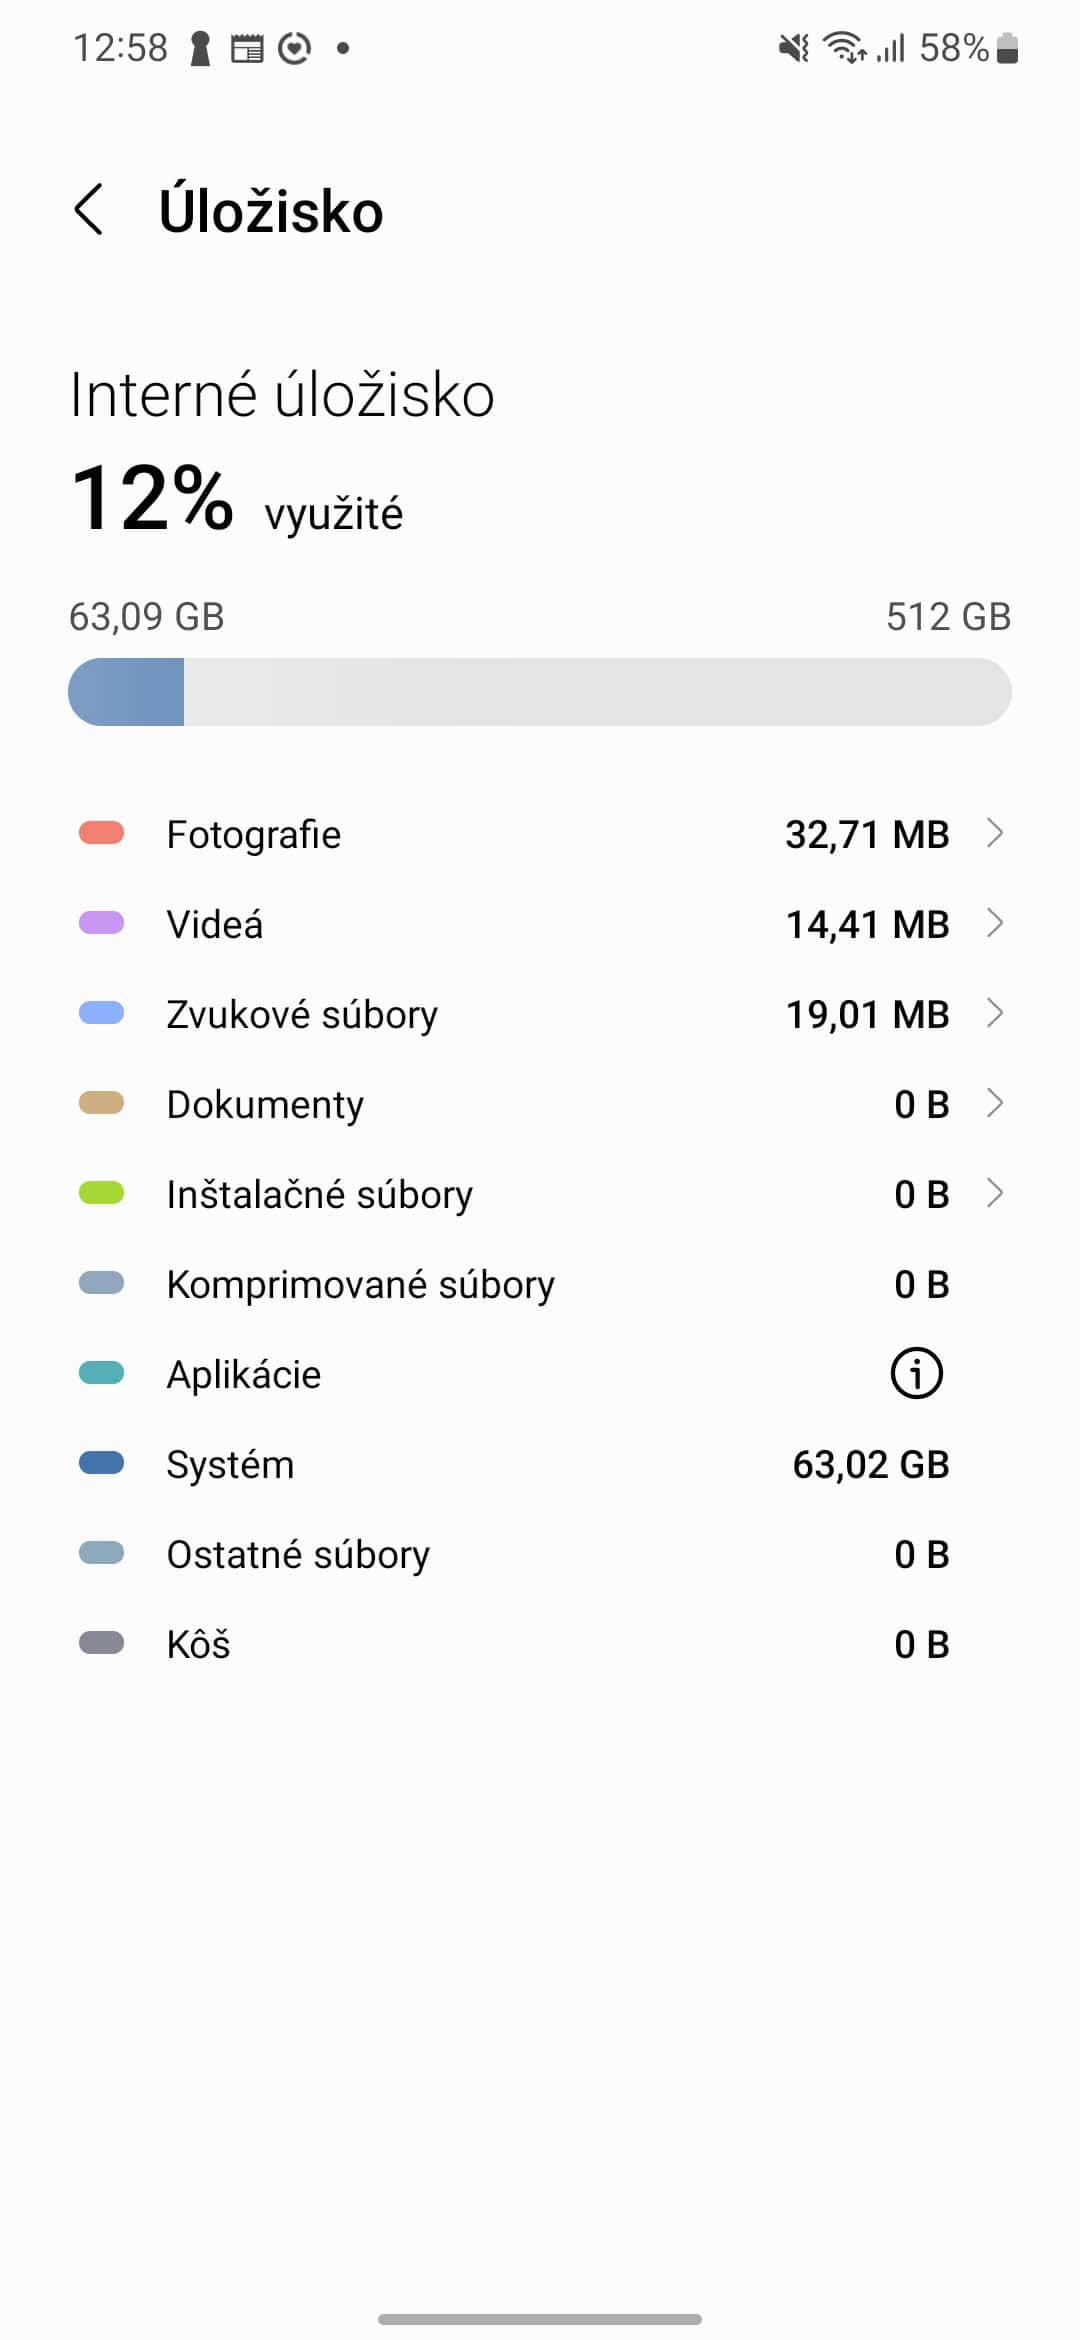Tap the battery icon showing 58%
Image resolution: width=1080 pixels, height=2340 pixels.
coord(1007,47)
